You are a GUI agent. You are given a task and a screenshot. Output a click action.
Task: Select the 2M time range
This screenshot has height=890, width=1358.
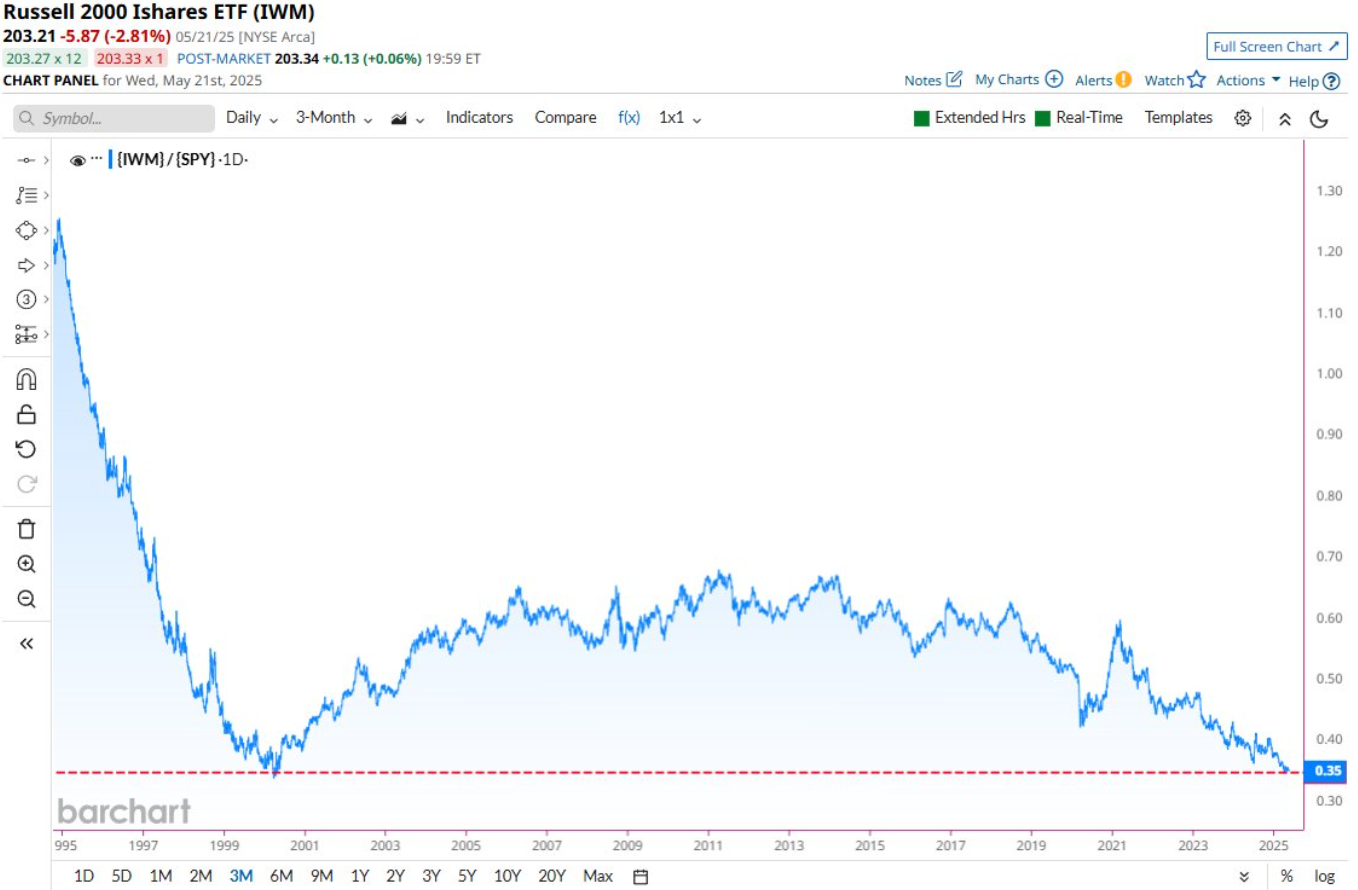pos(201,877)
